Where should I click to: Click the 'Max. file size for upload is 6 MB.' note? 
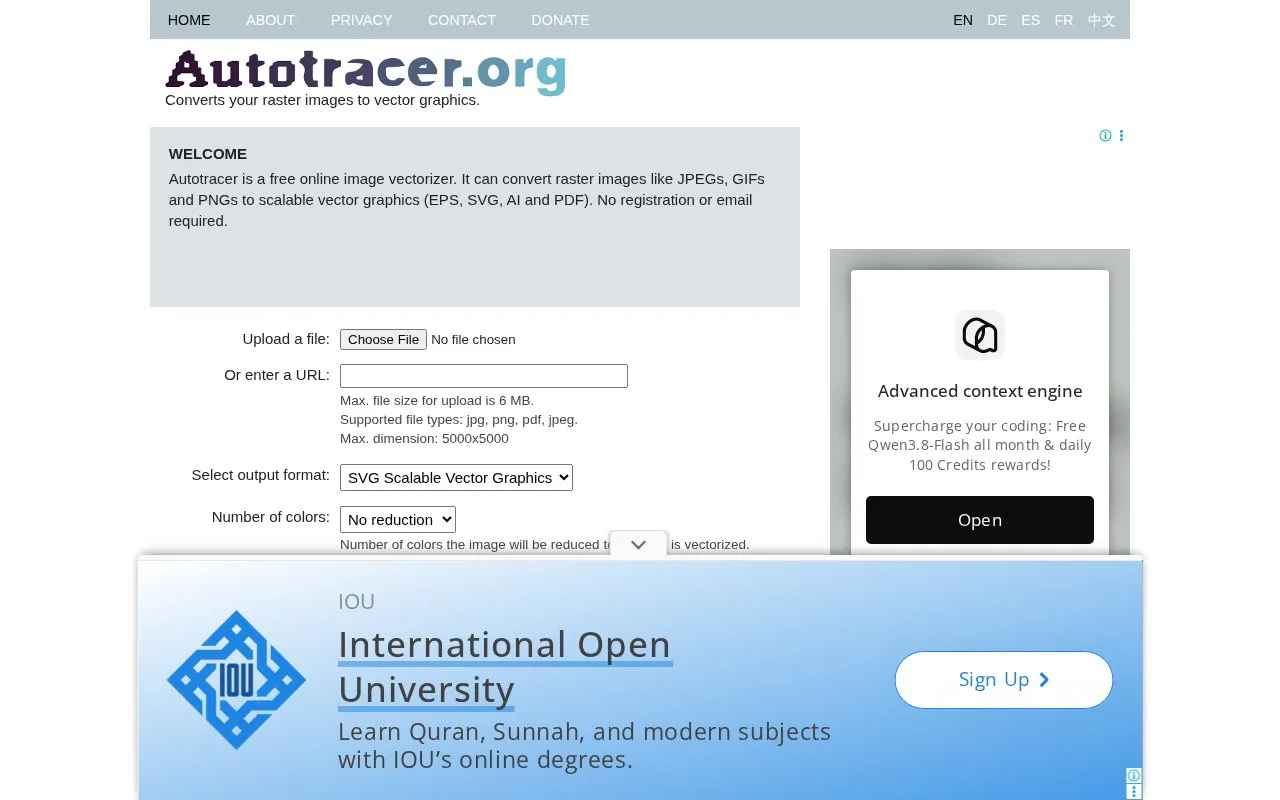[437, 401]
